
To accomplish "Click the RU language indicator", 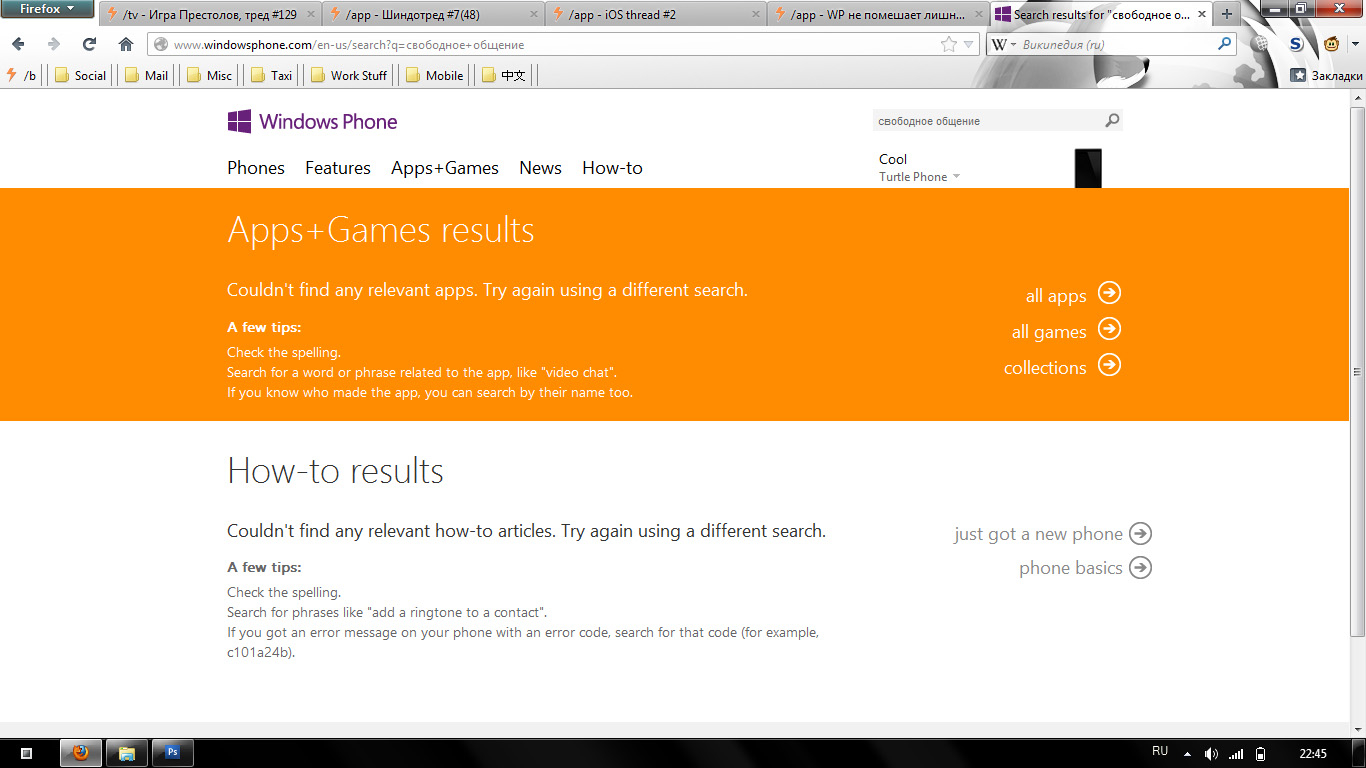I will 1160,752.
